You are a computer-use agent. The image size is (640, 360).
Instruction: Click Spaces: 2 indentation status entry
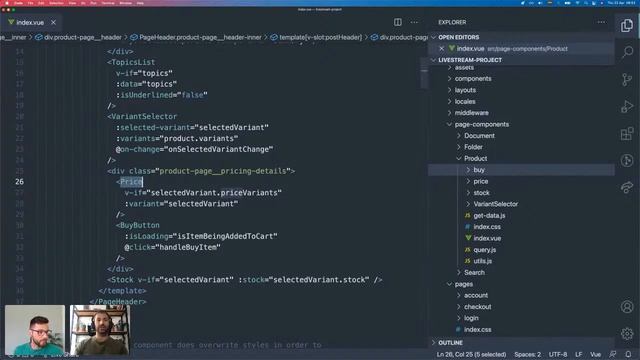527,354
